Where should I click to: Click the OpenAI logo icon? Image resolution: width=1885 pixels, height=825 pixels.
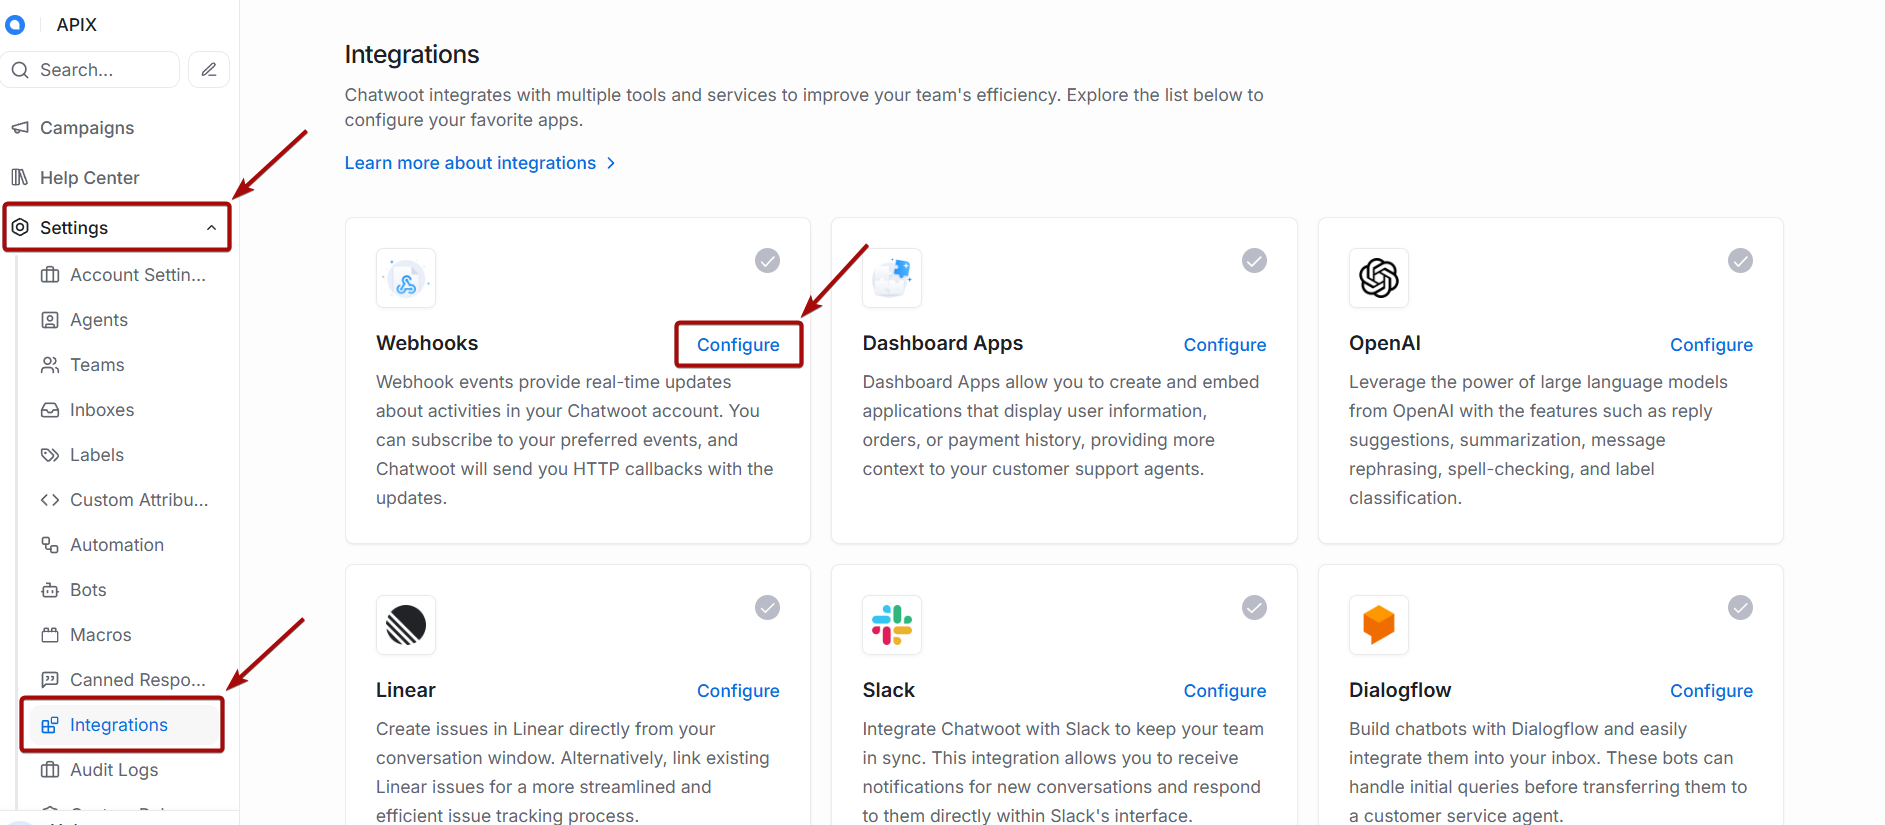pyautogui.click(x=1379, y=278)
